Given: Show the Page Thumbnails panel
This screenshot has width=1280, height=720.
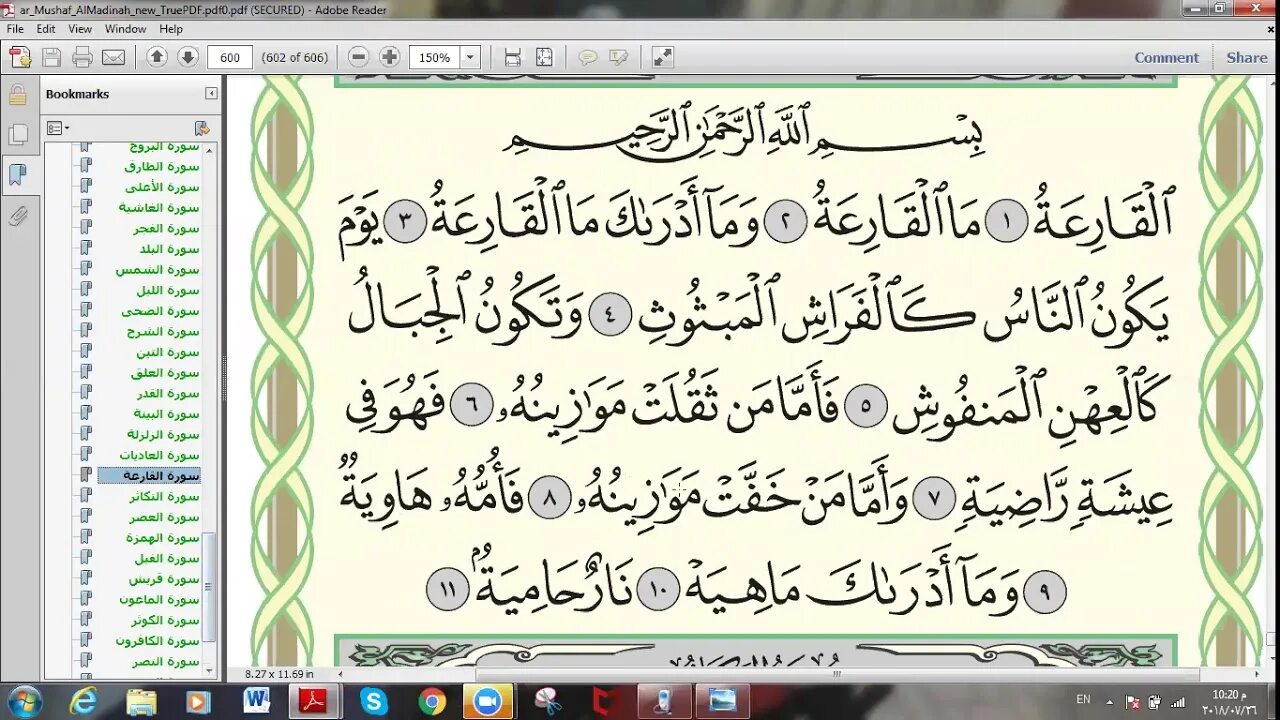Looking at the screenshot, I should [x=17, y=135].
